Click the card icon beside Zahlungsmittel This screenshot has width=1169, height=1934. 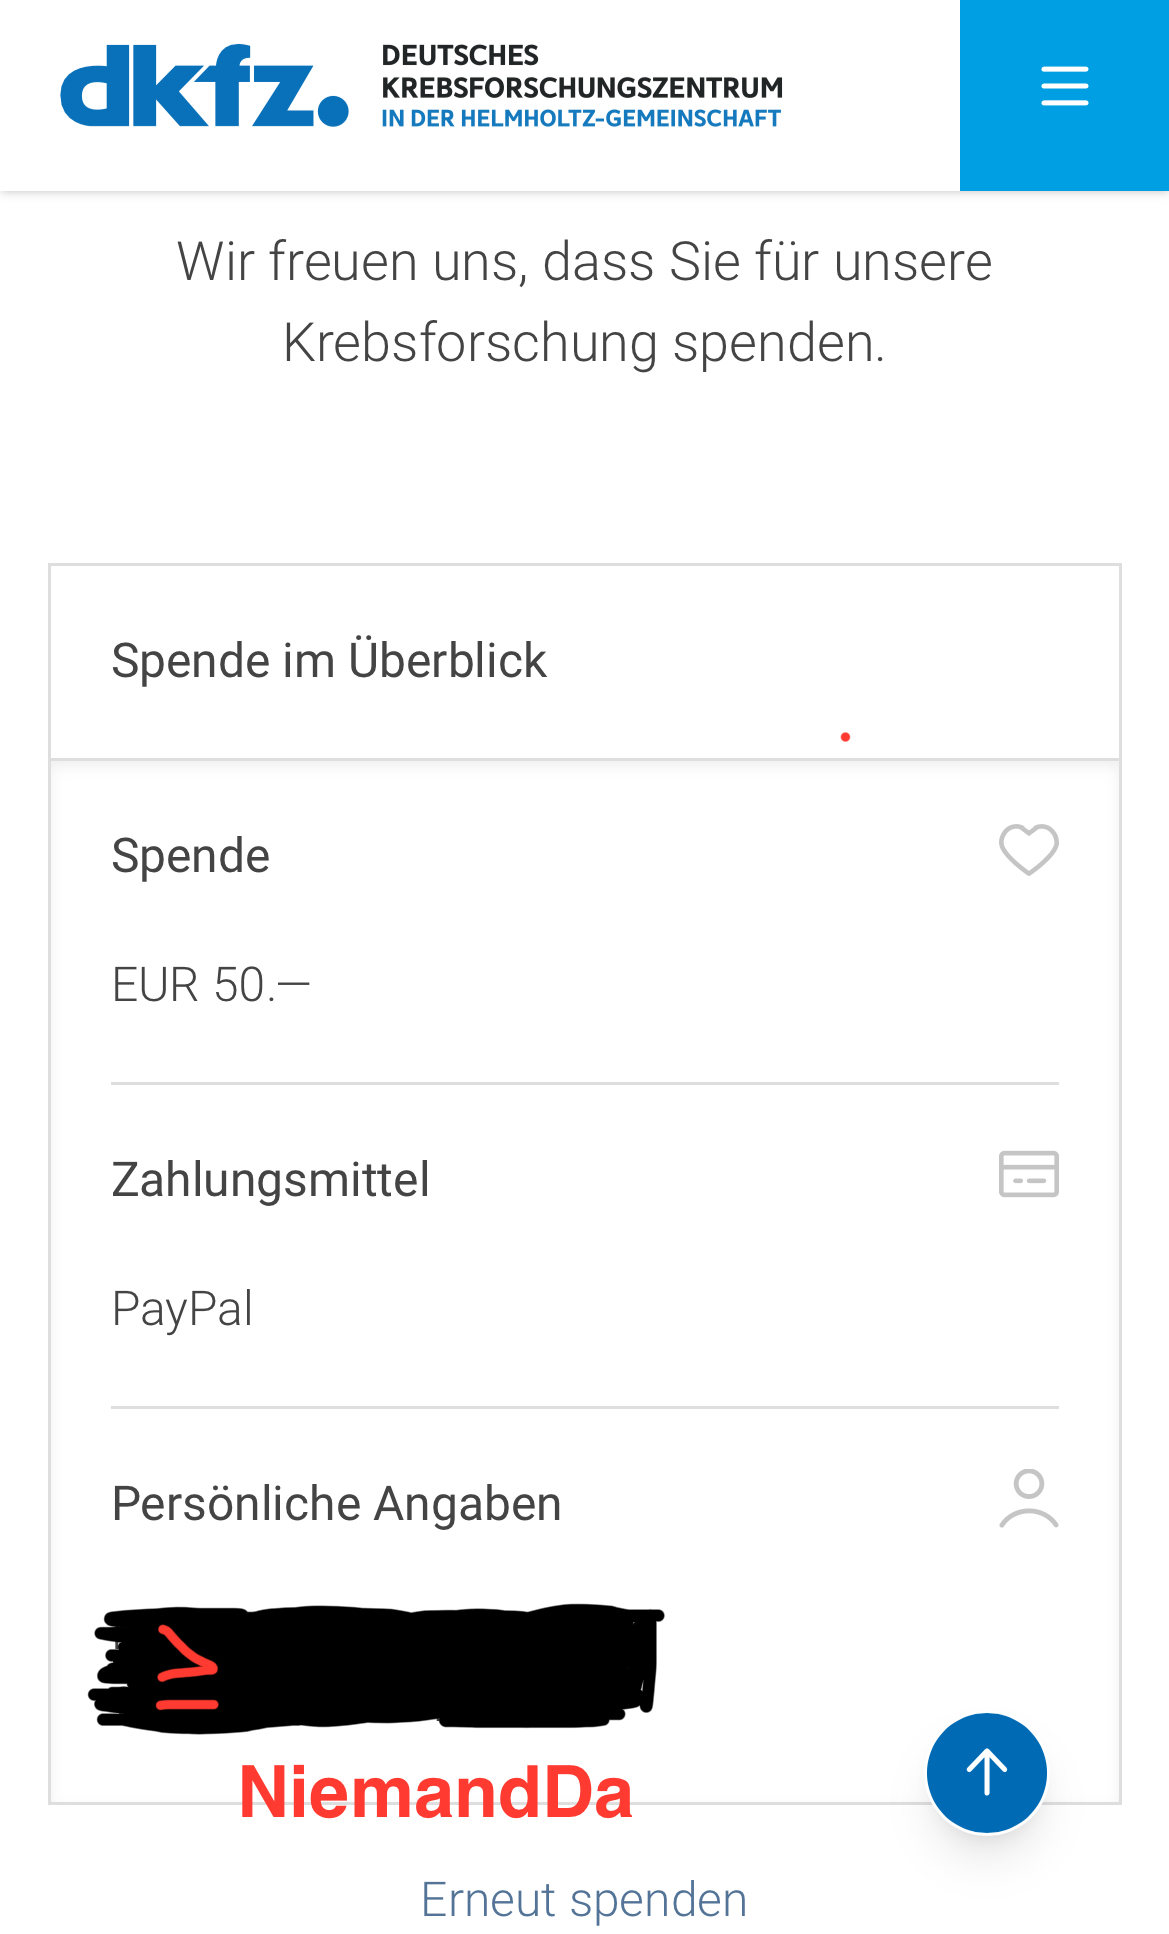[x=1028, y=1174]
